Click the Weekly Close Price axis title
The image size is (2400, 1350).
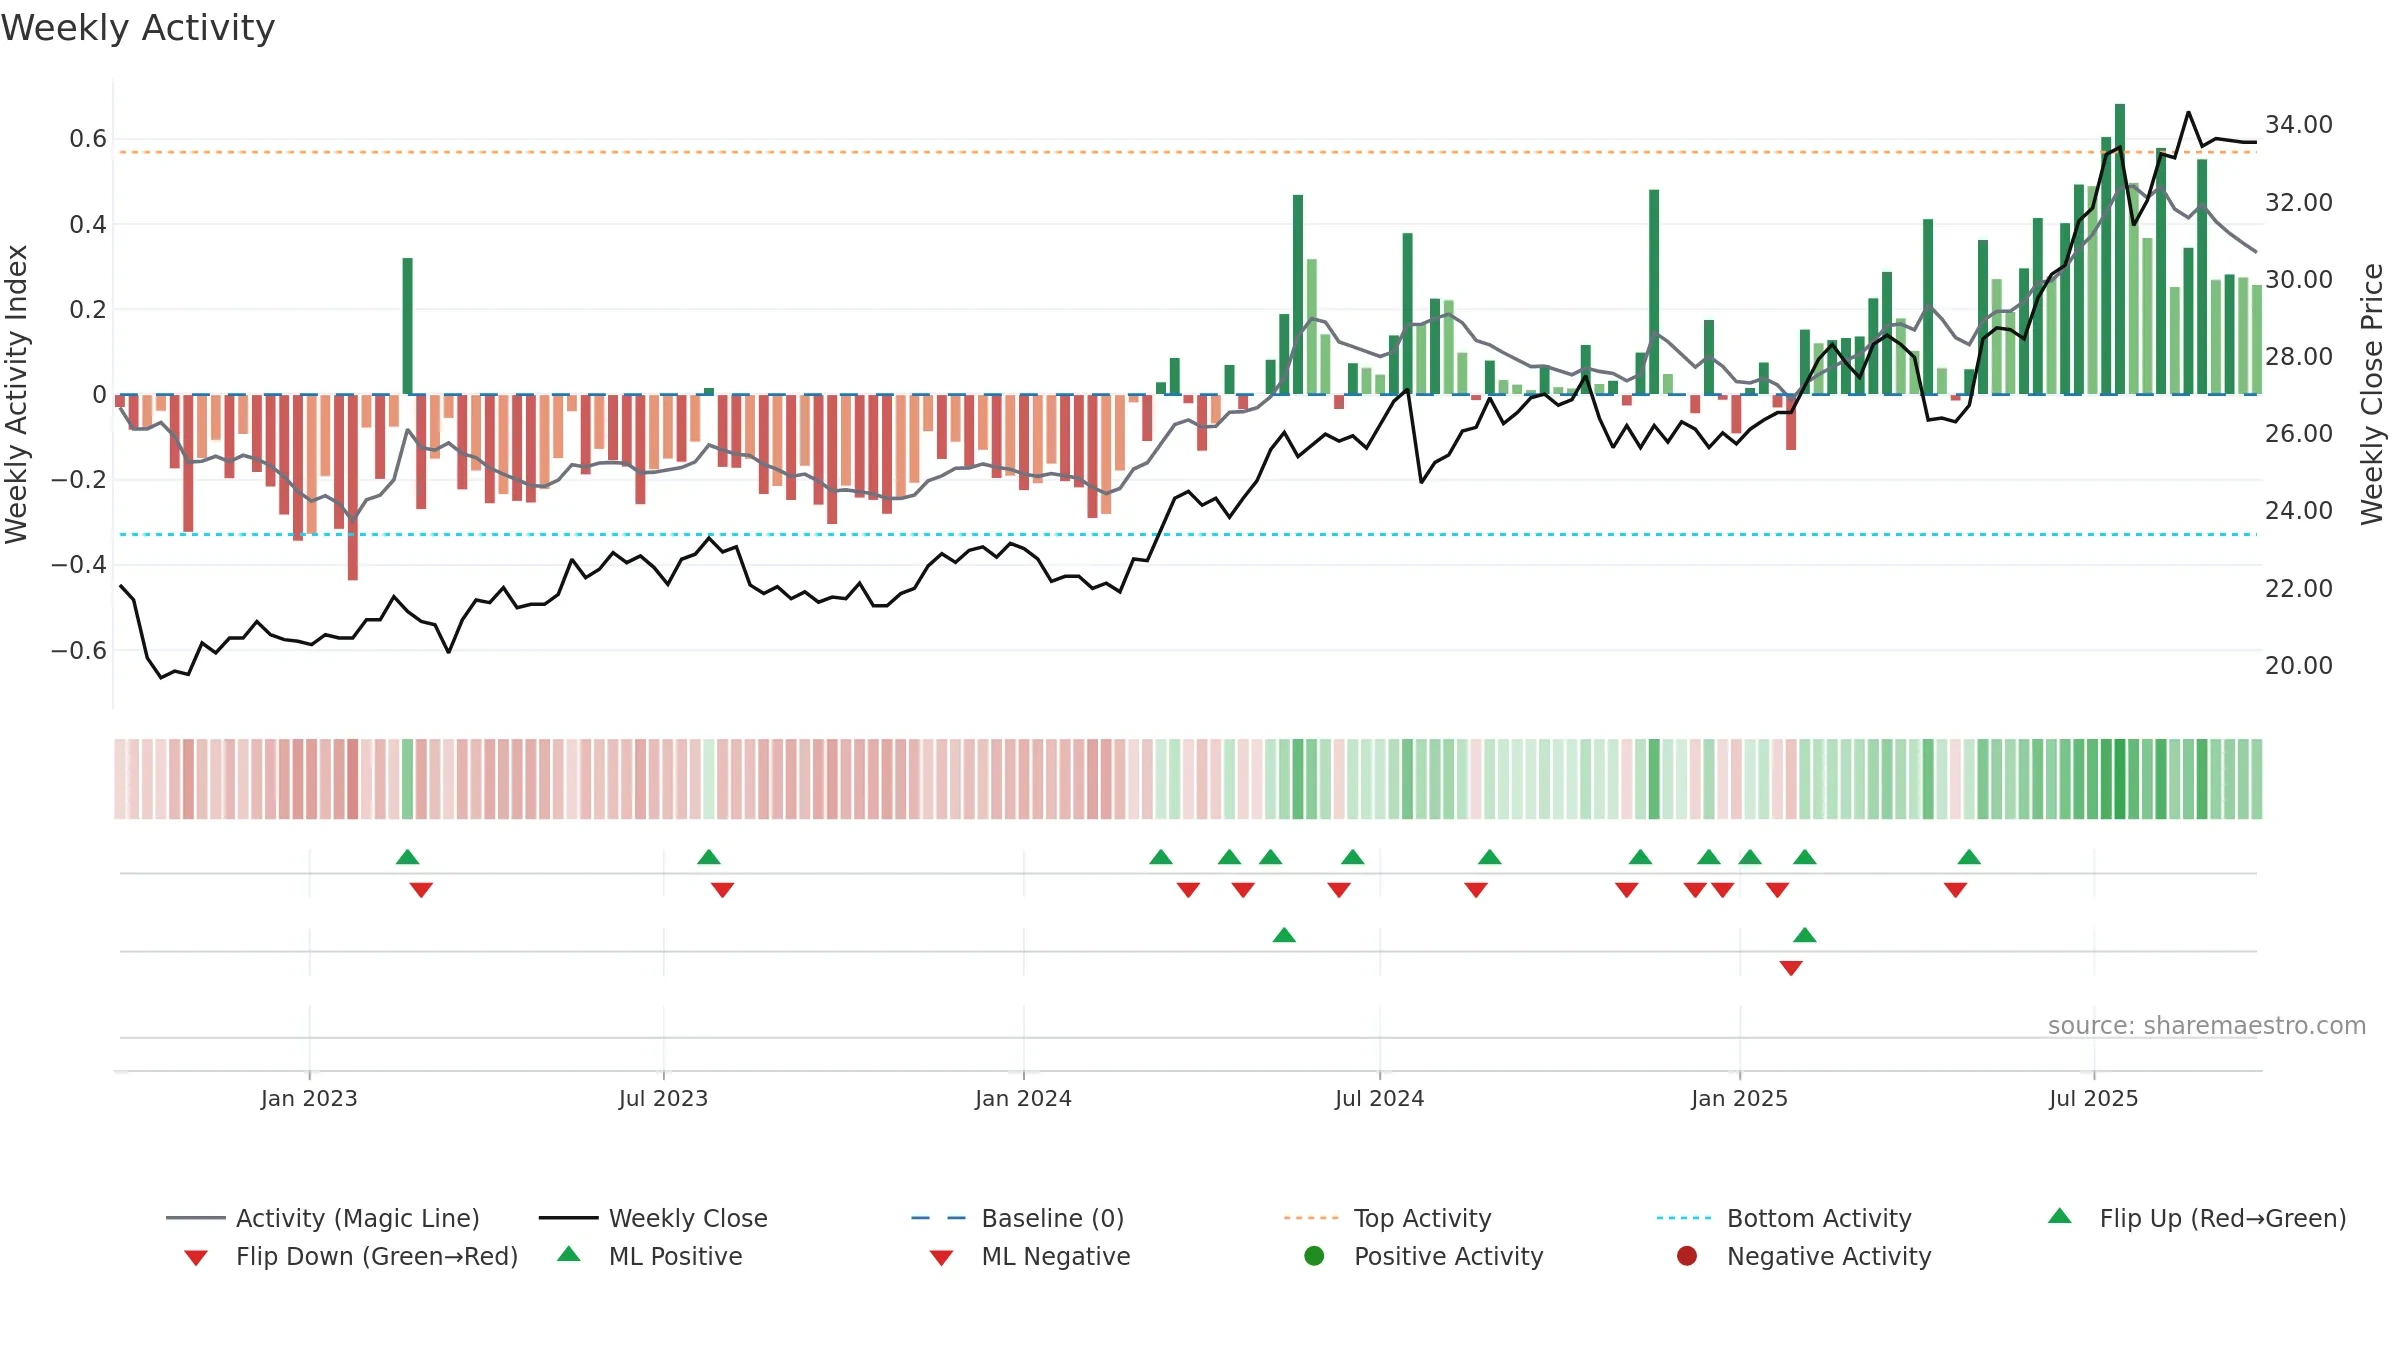click(2372, 394)
